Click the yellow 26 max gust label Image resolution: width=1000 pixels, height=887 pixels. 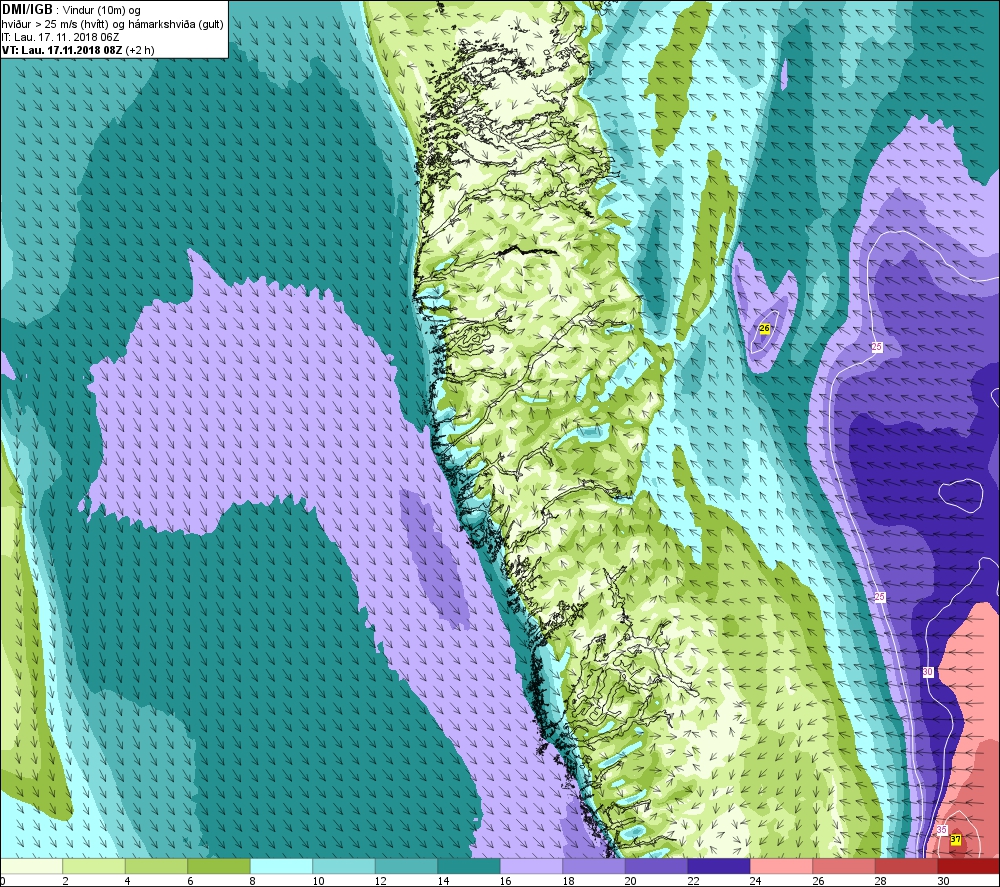[765, 328]
